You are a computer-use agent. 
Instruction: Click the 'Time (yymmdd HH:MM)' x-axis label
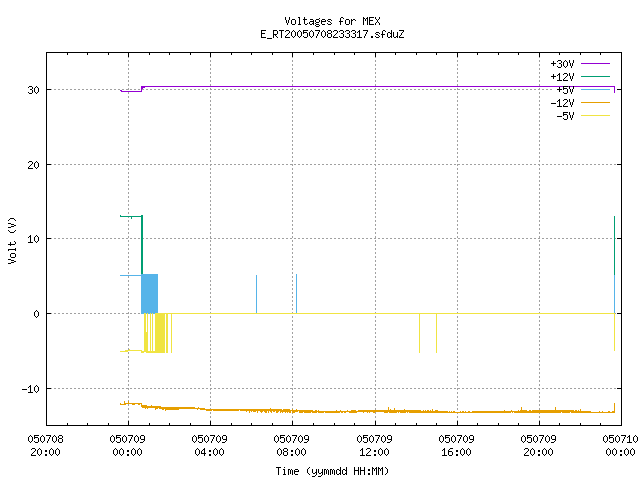332,471
